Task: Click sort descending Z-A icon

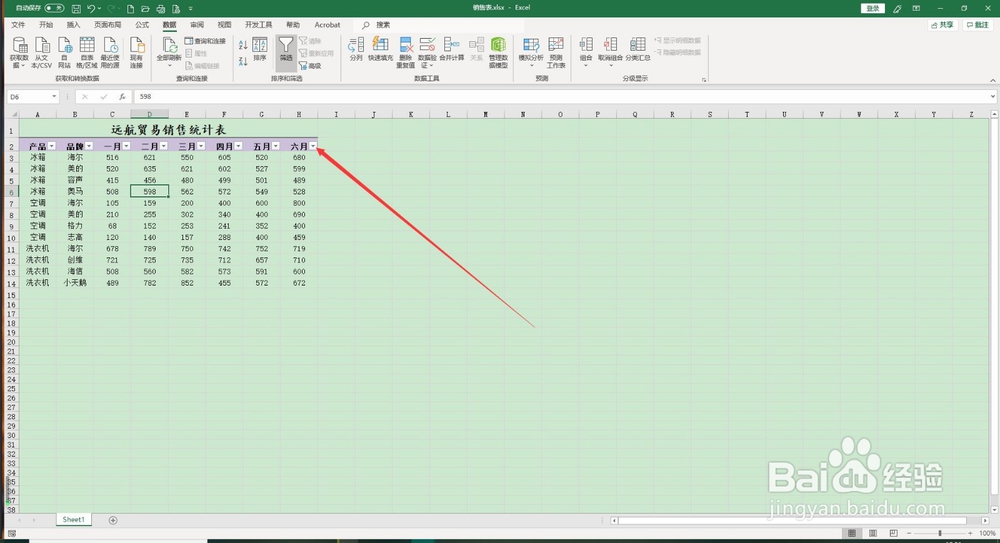Action: tap(243, 61)
